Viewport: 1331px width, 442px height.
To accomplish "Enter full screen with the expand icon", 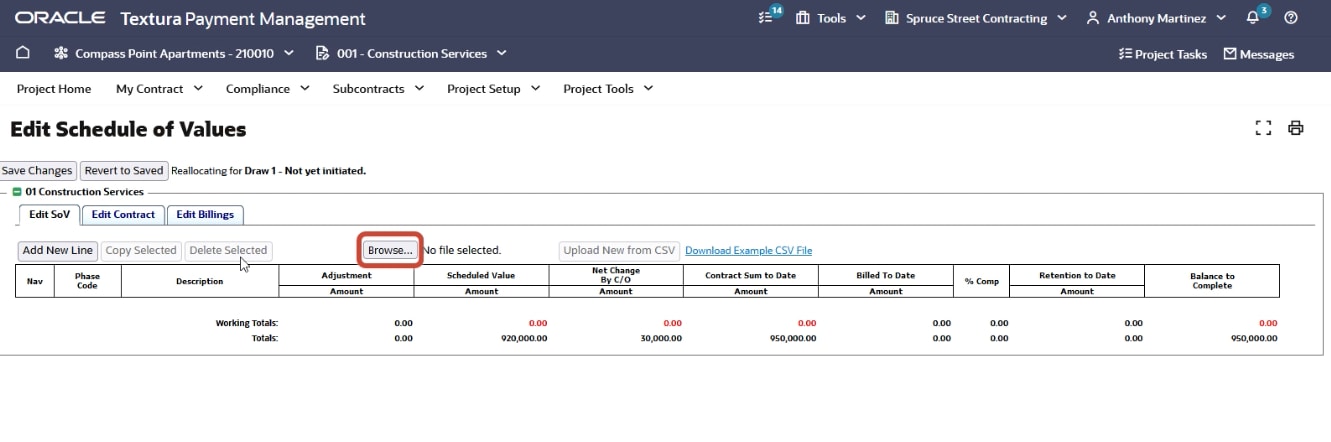I will 1263,128.
